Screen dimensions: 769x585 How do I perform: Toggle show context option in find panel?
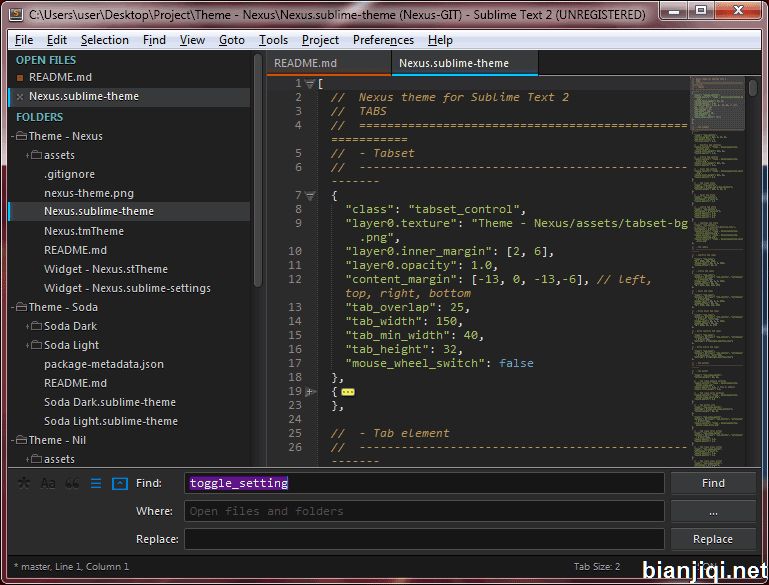point(96,483)
